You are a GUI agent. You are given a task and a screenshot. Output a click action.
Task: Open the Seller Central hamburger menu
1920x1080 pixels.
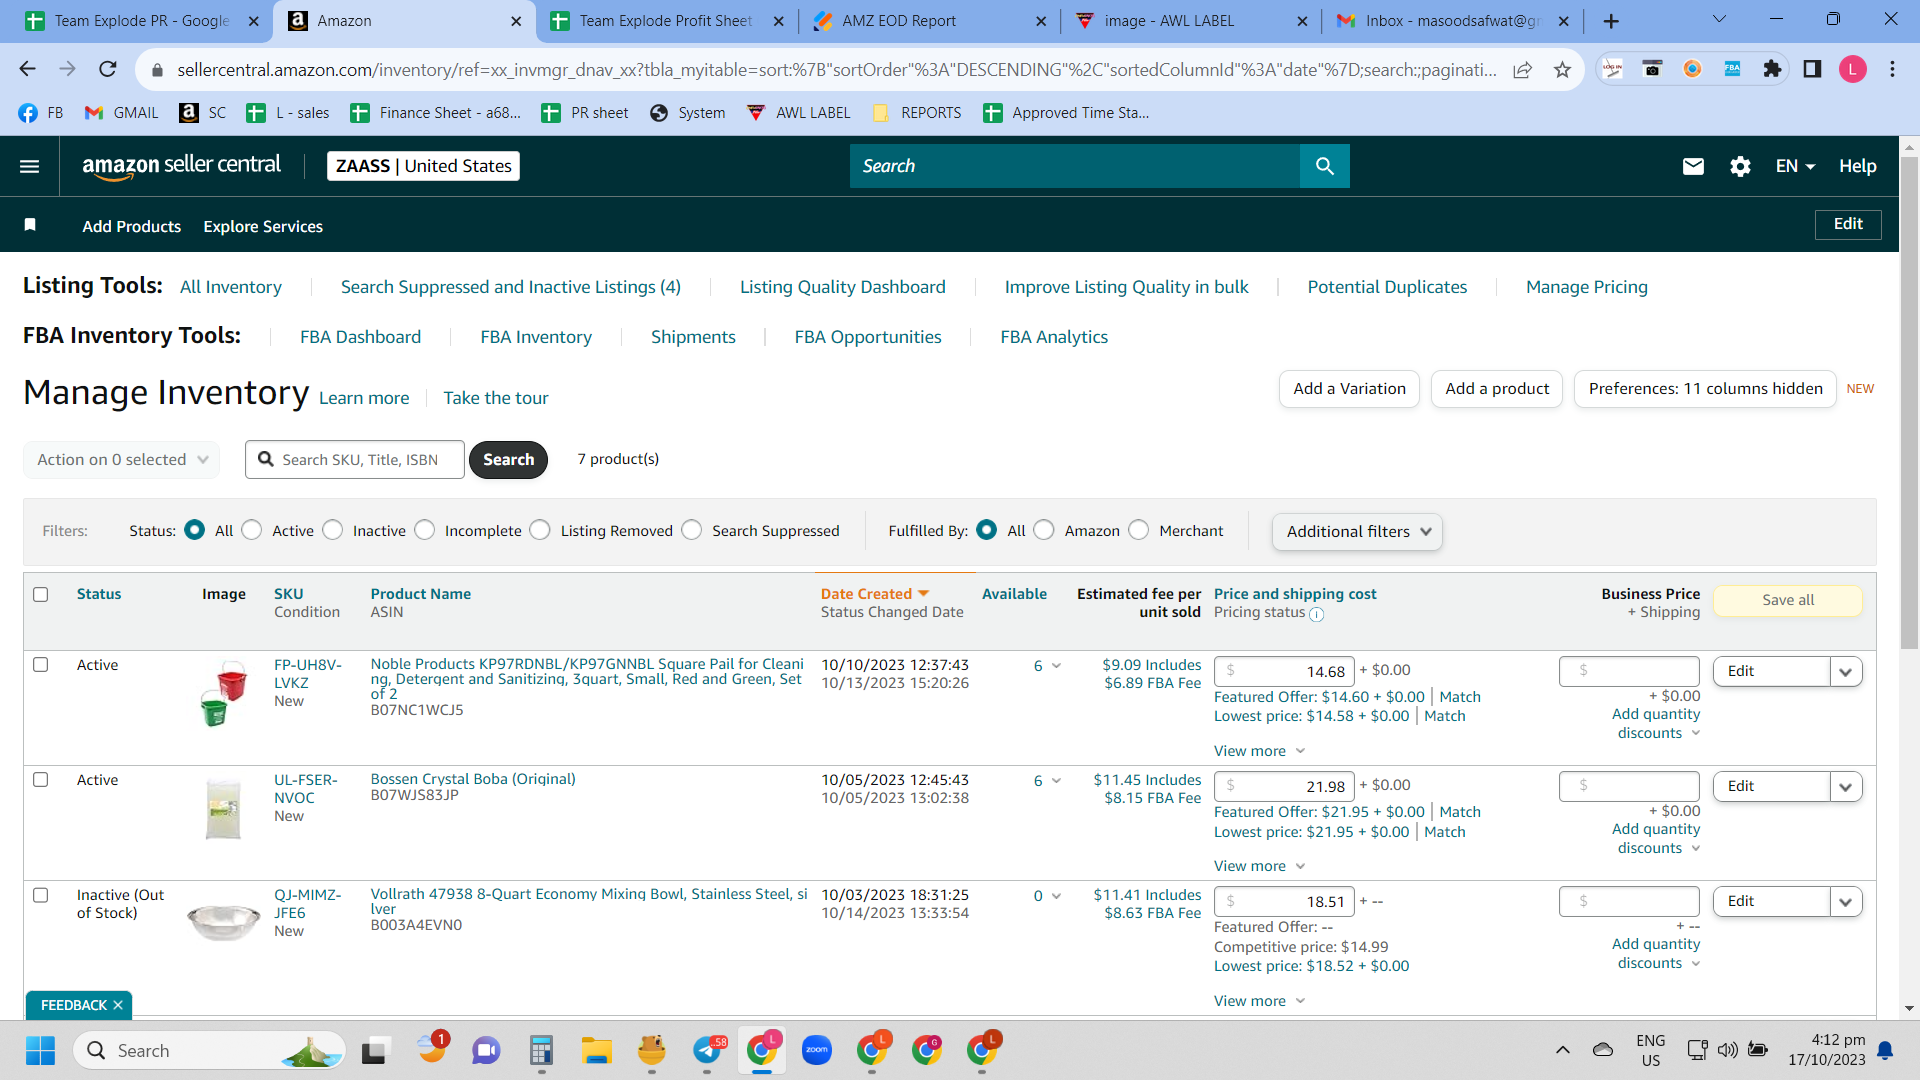[x=30, y=166]
